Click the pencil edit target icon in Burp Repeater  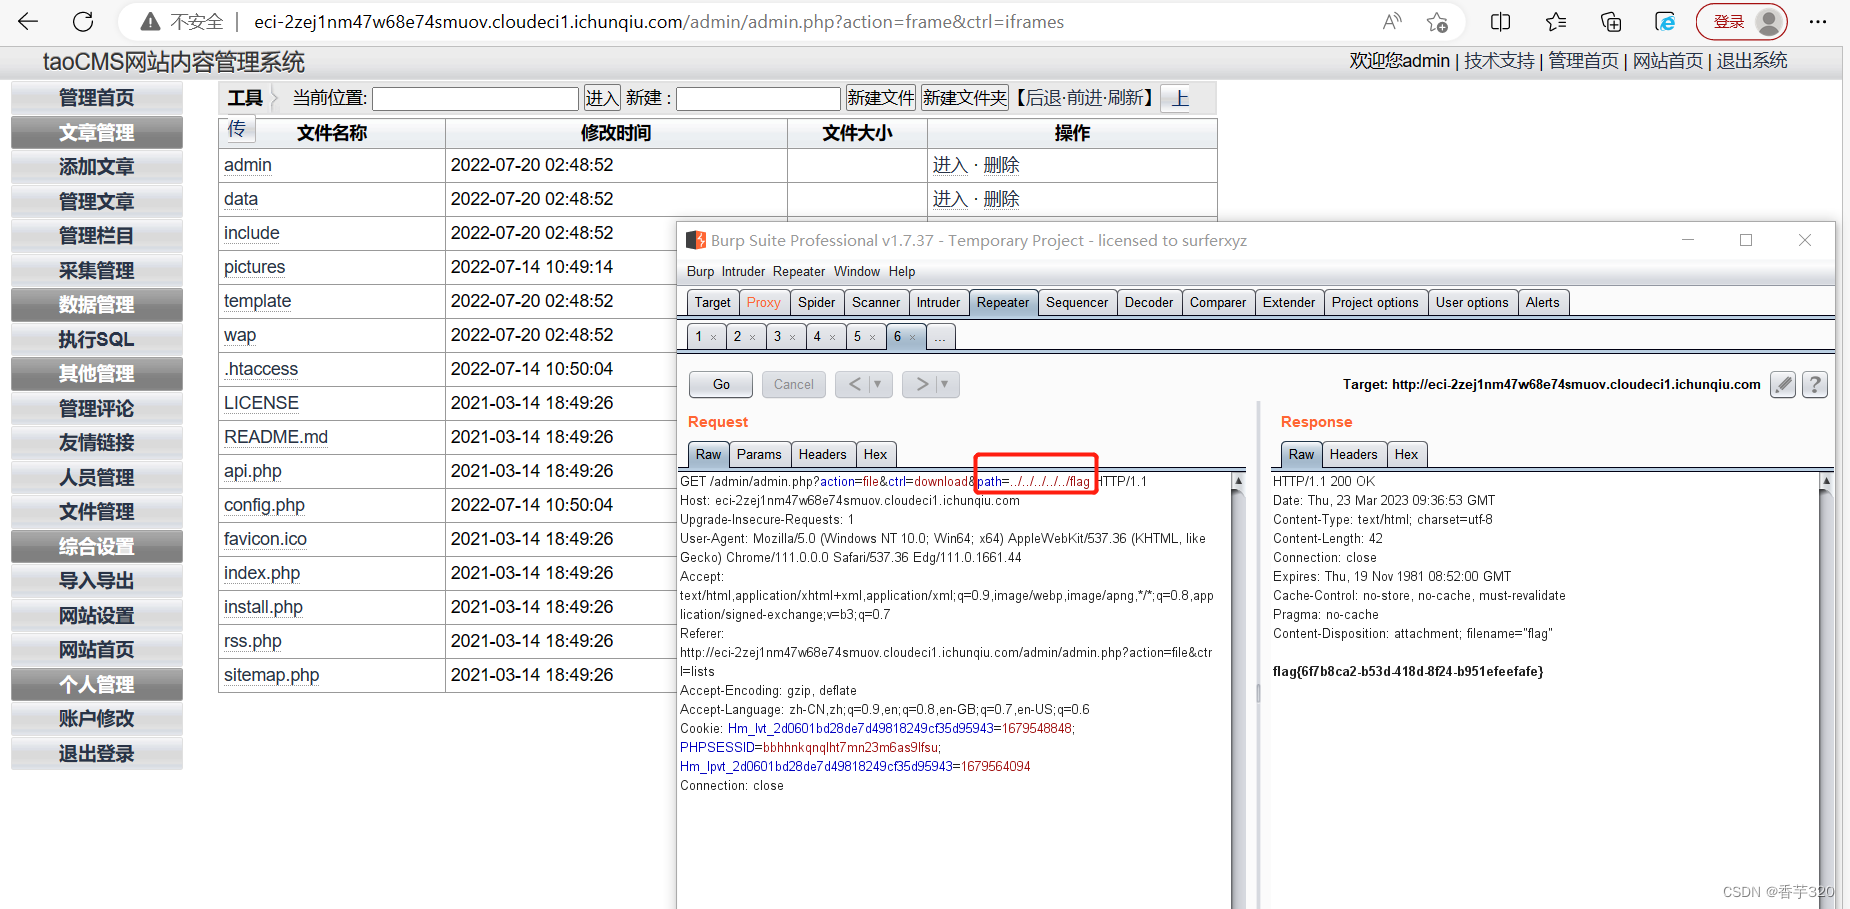(x=1783, y=384)
